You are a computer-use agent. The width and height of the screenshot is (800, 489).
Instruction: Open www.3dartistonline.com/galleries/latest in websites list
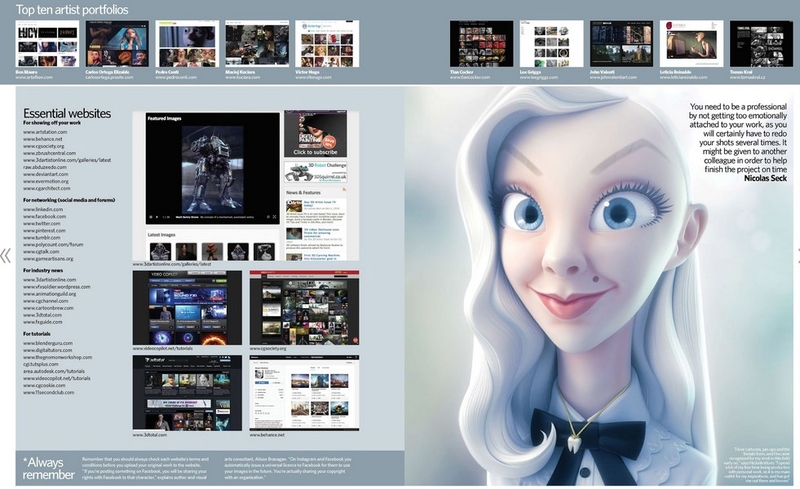coord(67,160)
